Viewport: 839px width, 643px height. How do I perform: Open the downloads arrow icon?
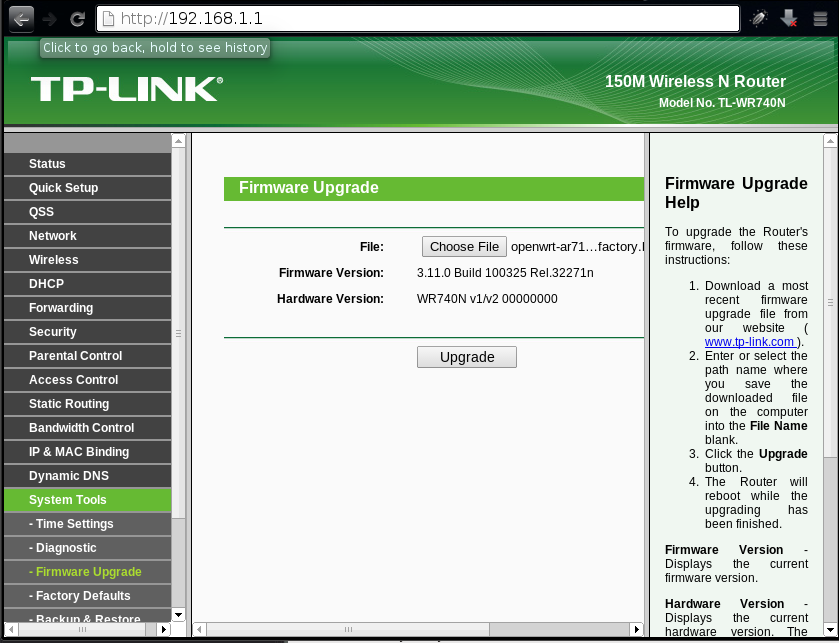(788, 19)
